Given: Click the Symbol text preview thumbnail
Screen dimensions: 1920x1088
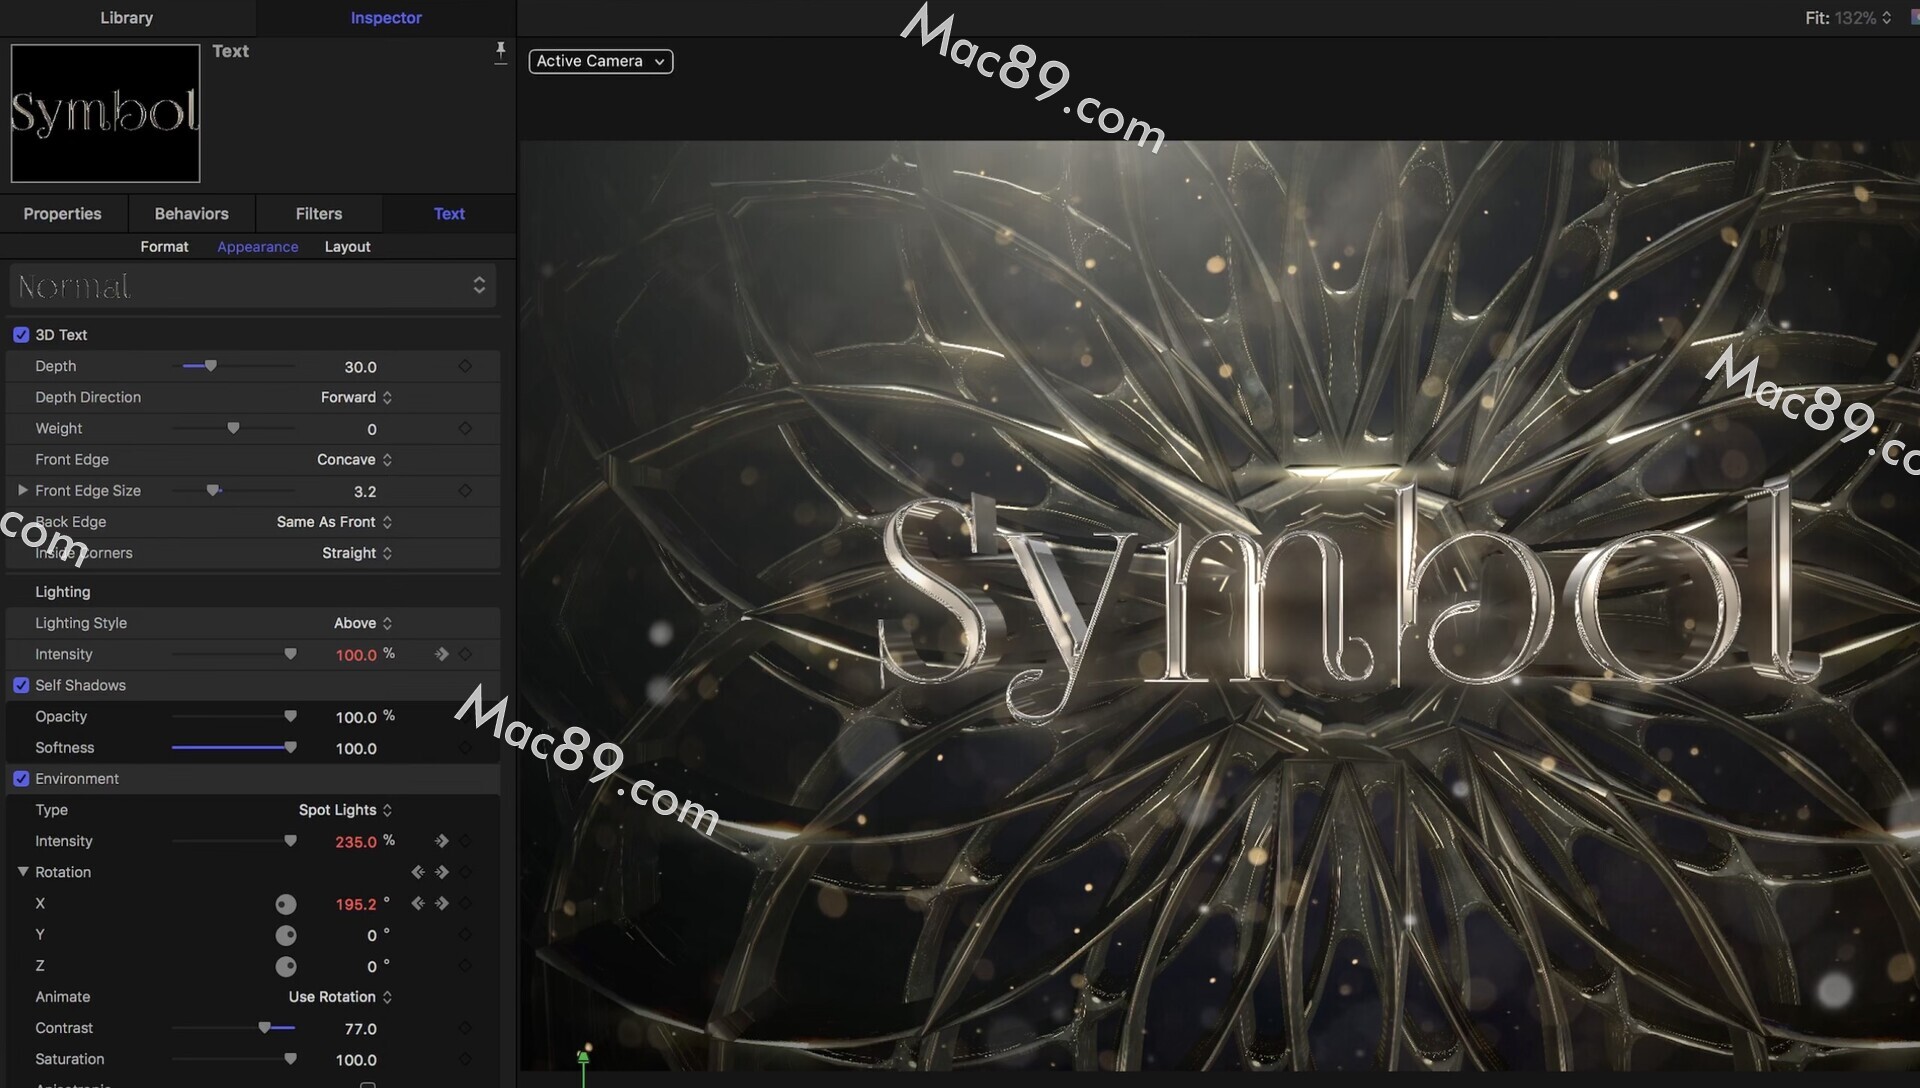Looking at the screenshot, I should (105, 113).
